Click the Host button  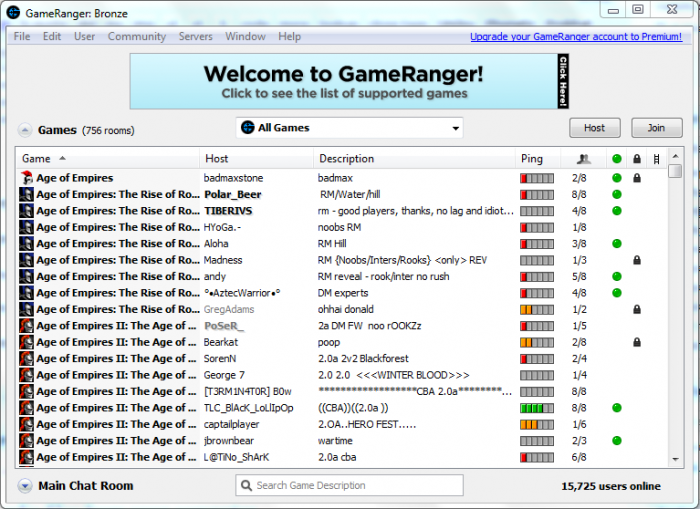point(595,128)
